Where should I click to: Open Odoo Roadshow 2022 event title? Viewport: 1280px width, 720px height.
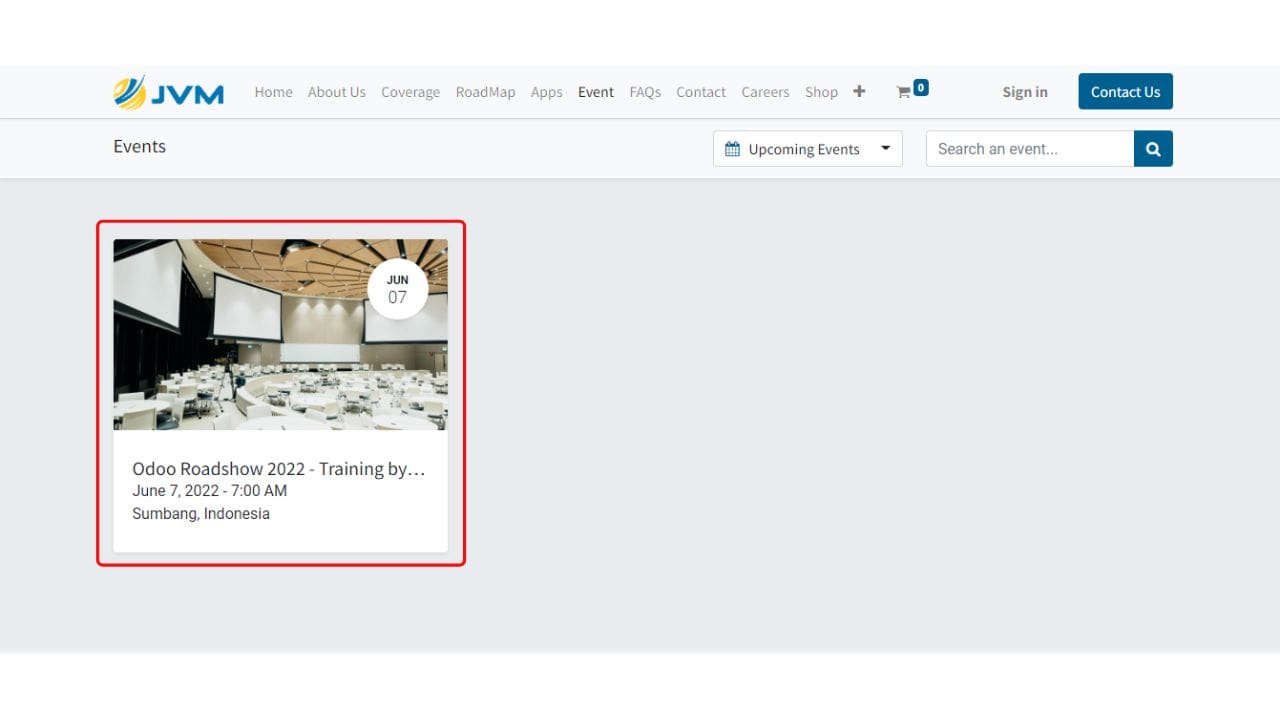point(279,469)
